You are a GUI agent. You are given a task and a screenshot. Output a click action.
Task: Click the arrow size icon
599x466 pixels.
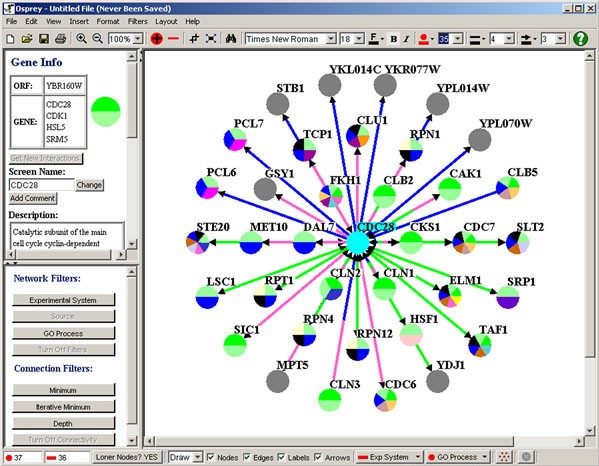(526, 39)
